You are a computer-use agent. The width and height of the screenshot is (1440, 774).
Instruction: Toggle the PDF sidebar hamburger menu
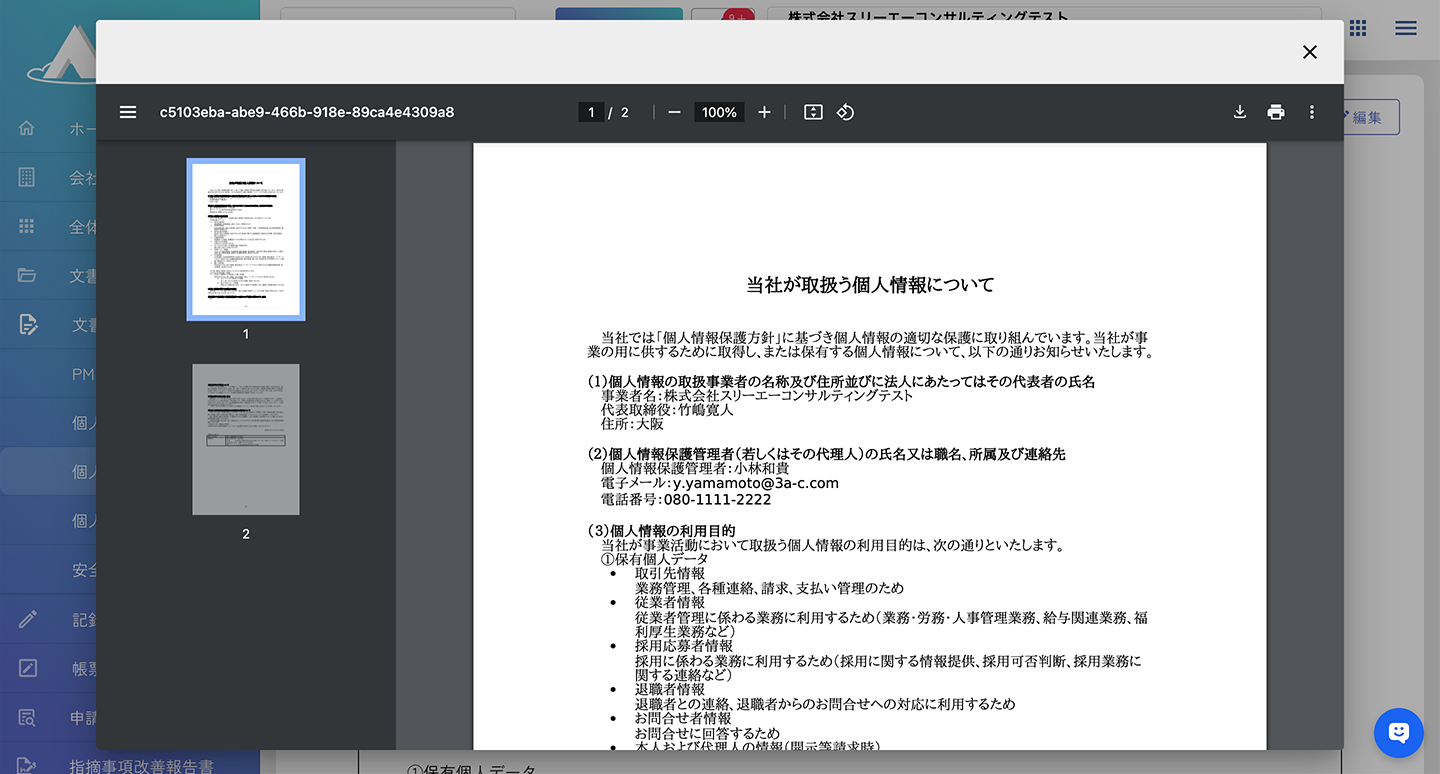point(128,112)
